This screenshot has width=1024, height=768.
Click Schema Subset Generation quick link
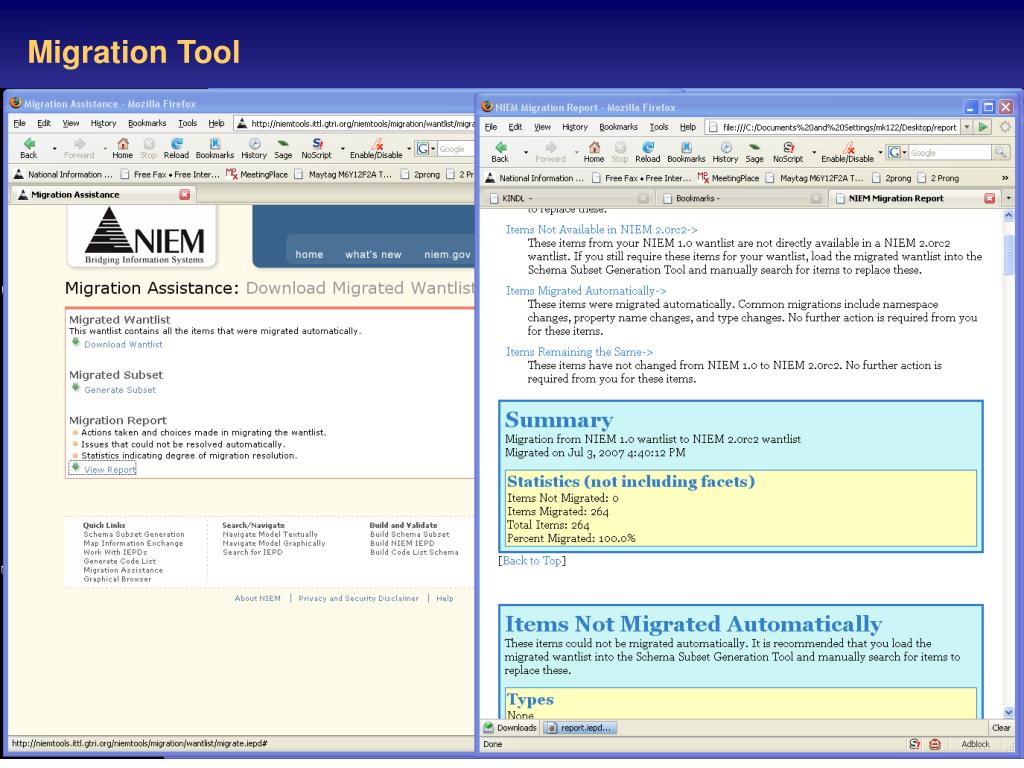(x=134, y=534)
